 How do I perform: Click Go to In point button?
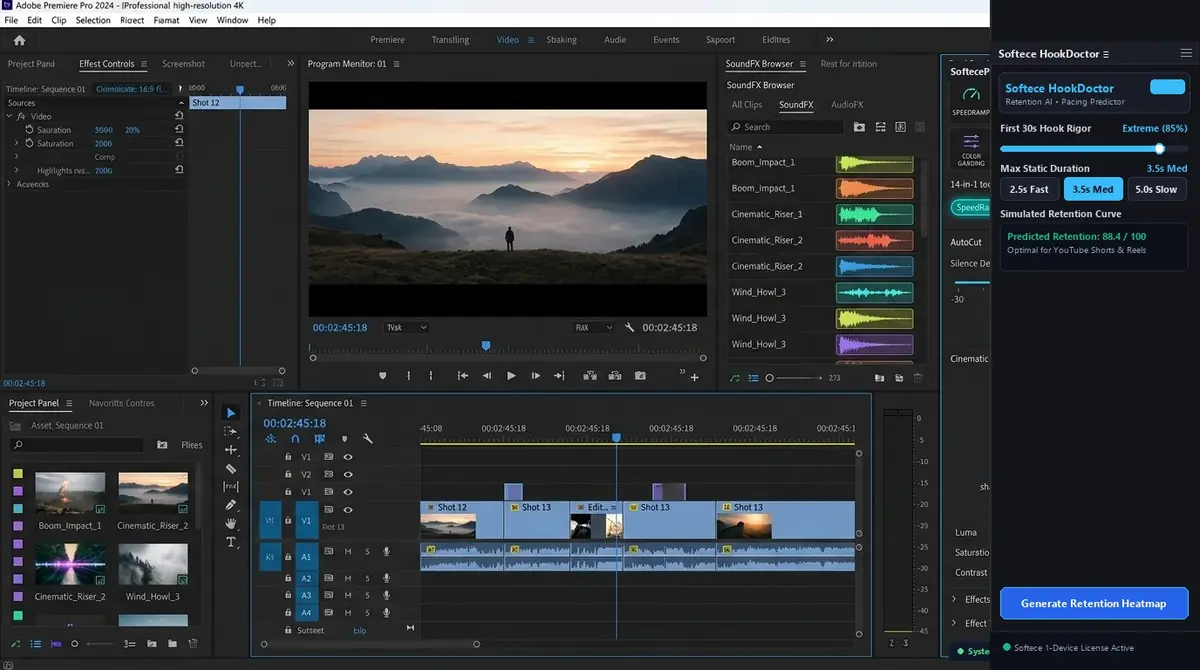coord(463,376)
